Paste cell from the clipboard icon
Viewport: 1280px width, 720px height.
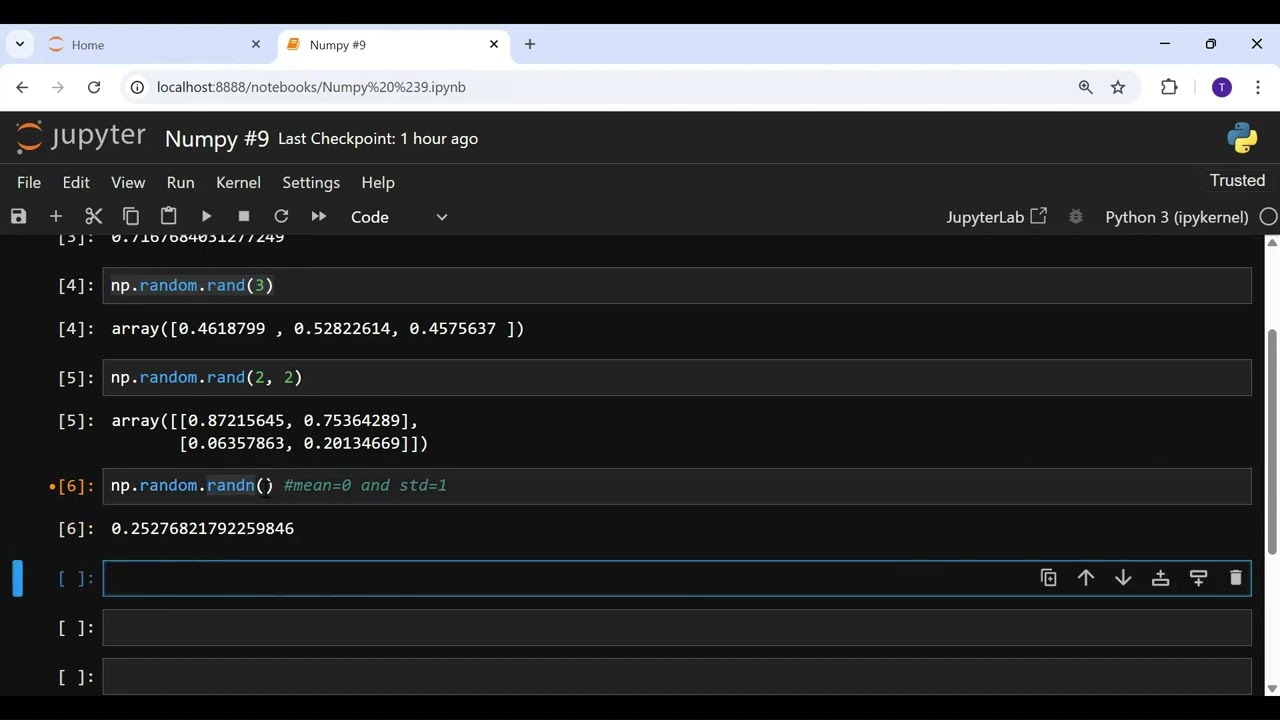[x=169, y=216]
